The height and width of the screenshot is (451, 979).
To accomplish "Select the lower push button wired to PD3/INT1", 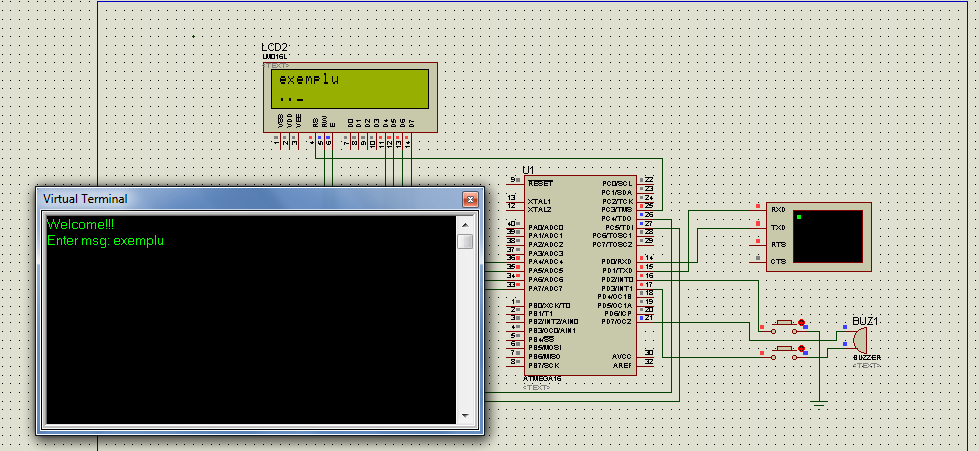I will 783,352.
